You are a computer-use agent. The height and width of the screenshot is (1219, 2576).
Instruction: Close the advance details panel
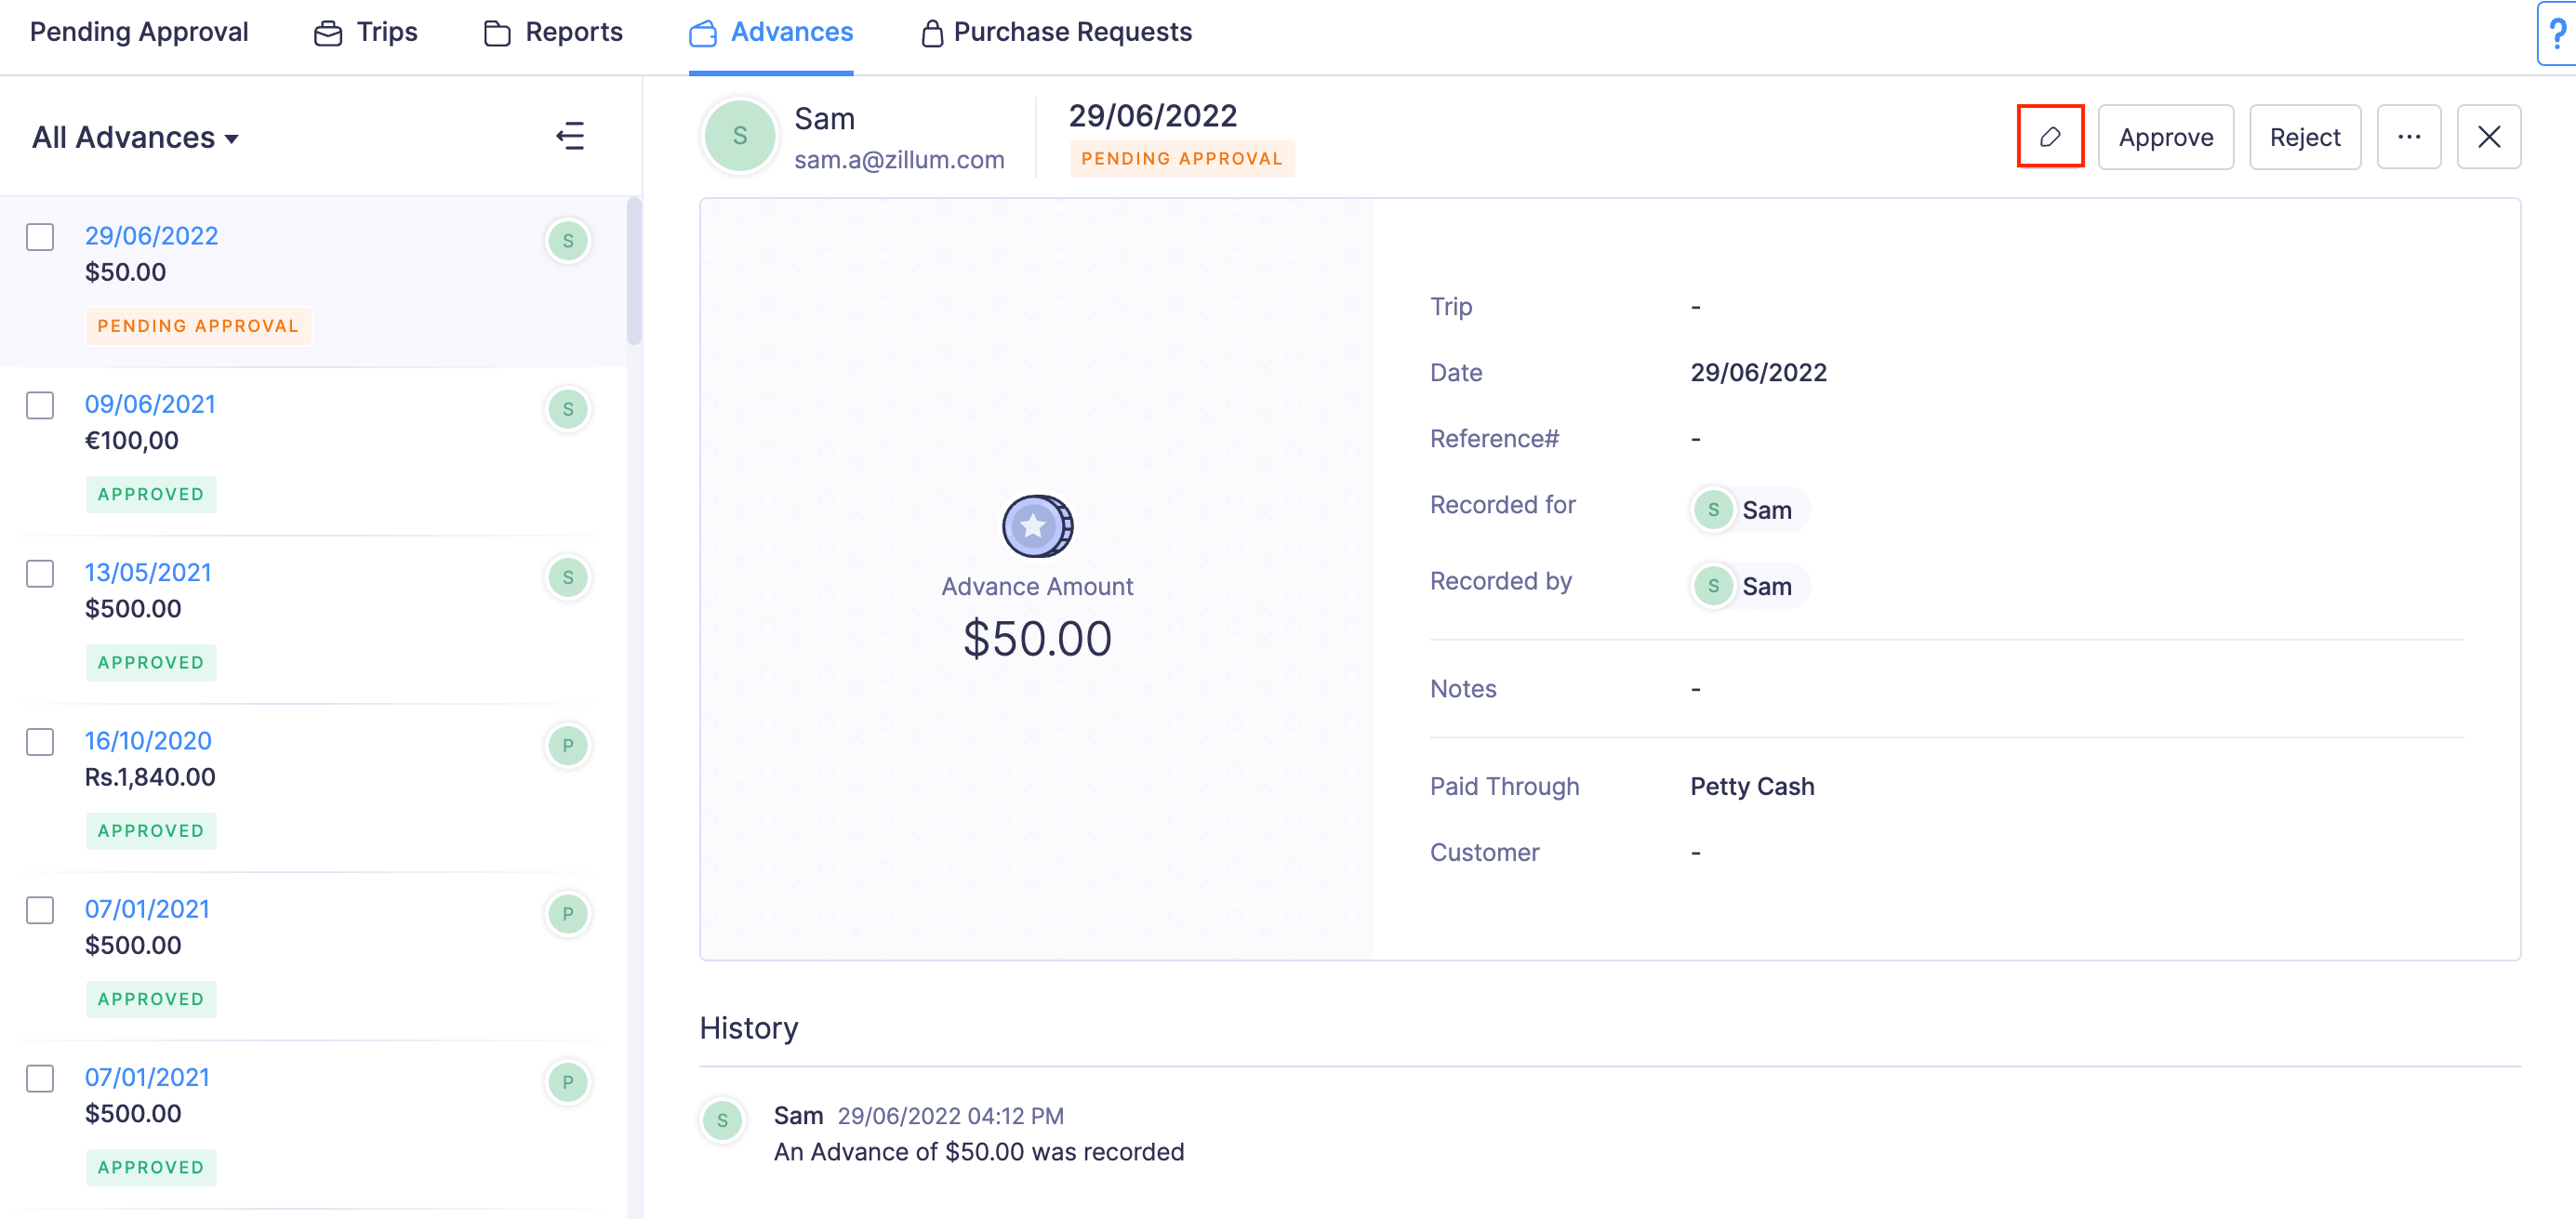pyautogui.click(x=2488, y=137)
